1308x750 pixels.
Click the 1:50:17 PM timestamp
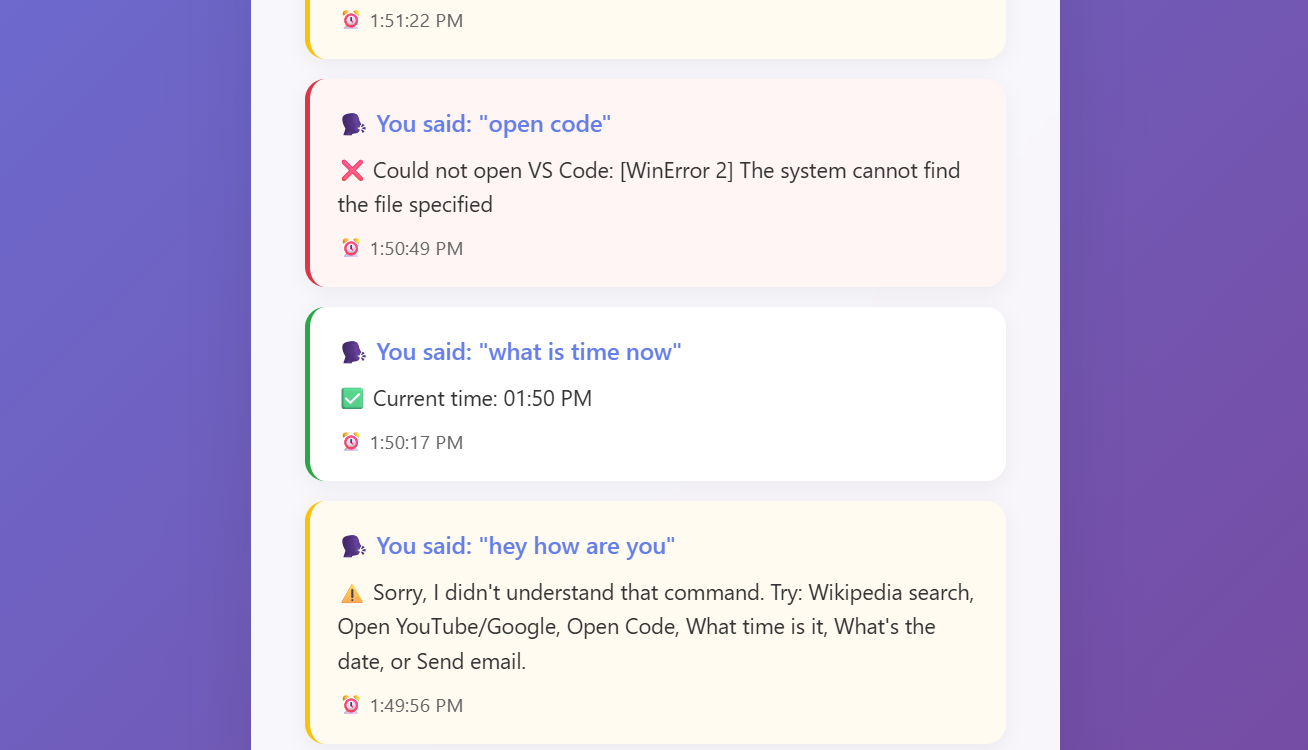416,442
